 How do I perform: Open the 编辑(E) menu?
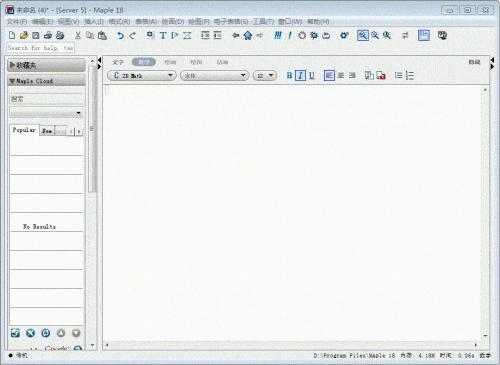pos(42,22)
